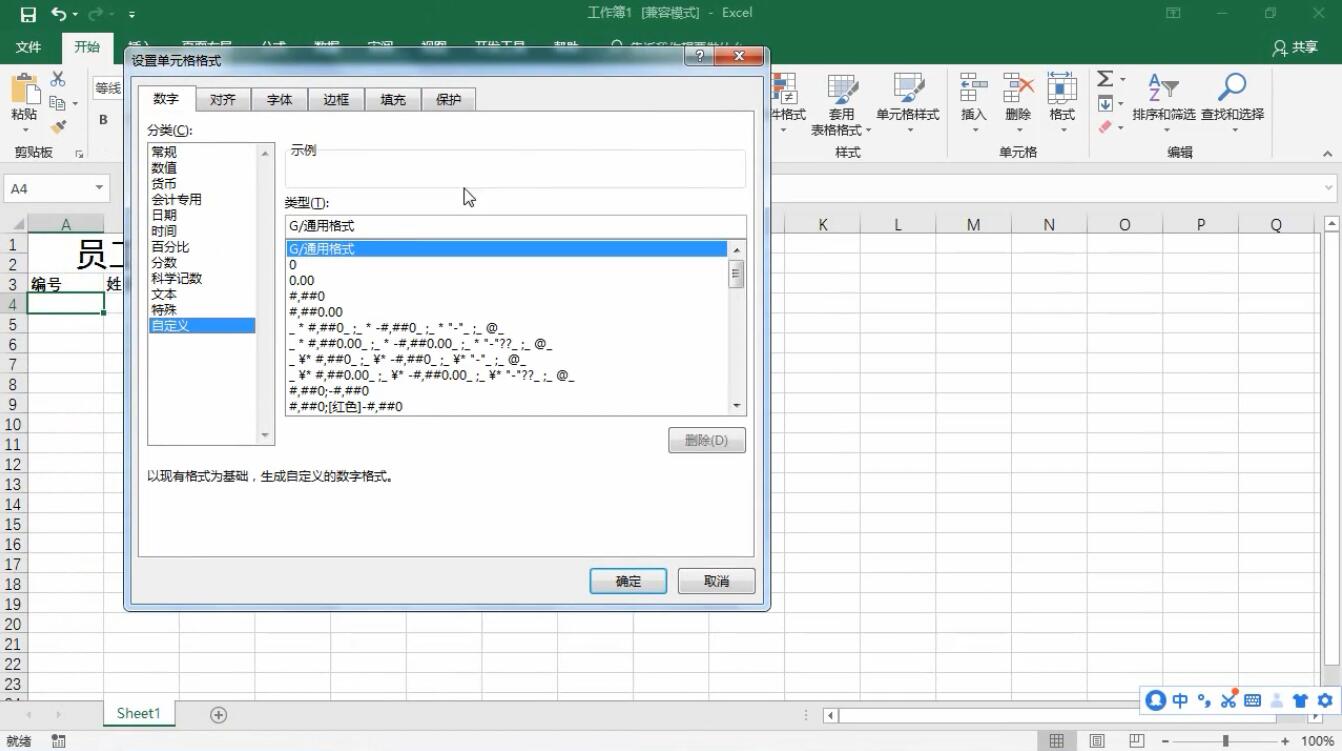Open IME settings gear icon

click(1325, 700)
